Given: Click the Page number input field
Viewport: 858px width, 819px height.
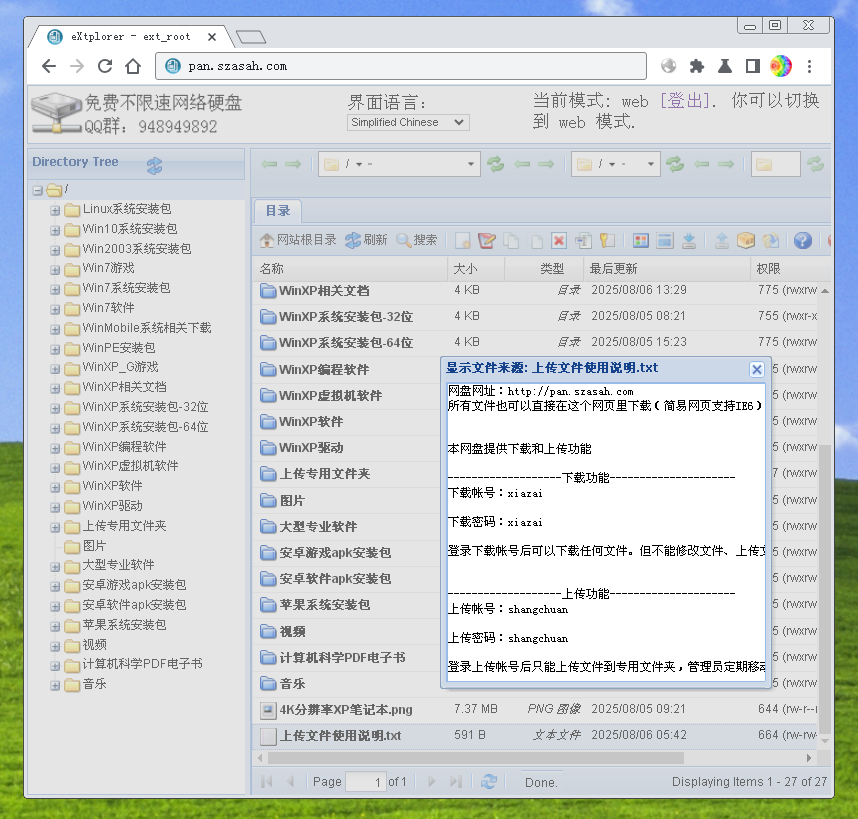Looking at the screenshot, I should pyautogui.click(x=366, y=782).
